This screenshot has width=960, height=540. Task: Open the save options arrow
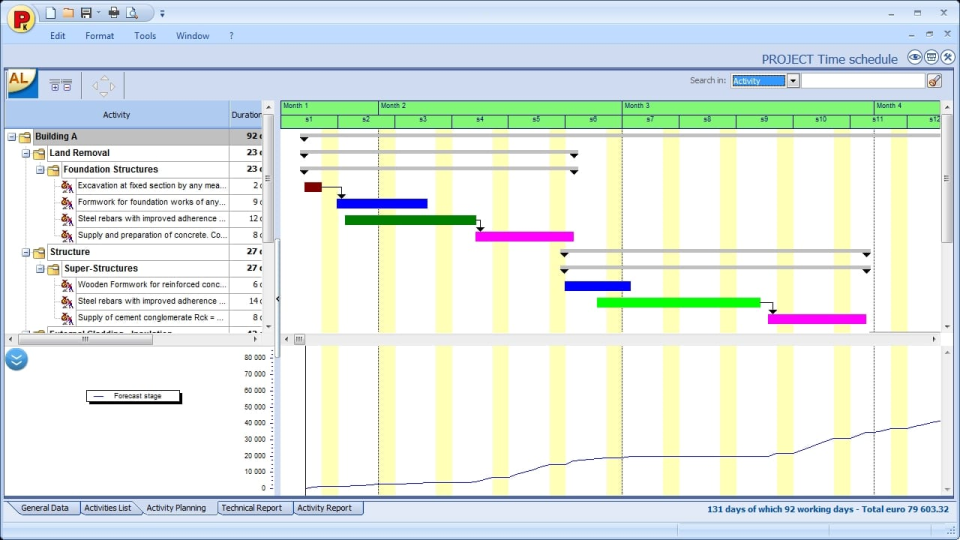[x=98, y=13]
